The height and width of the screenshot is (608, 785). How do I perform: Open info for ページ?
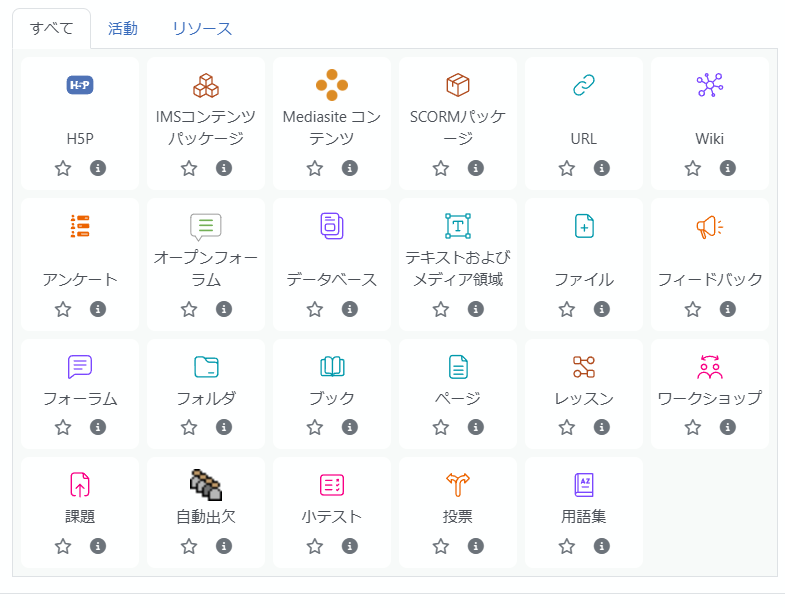476,427
